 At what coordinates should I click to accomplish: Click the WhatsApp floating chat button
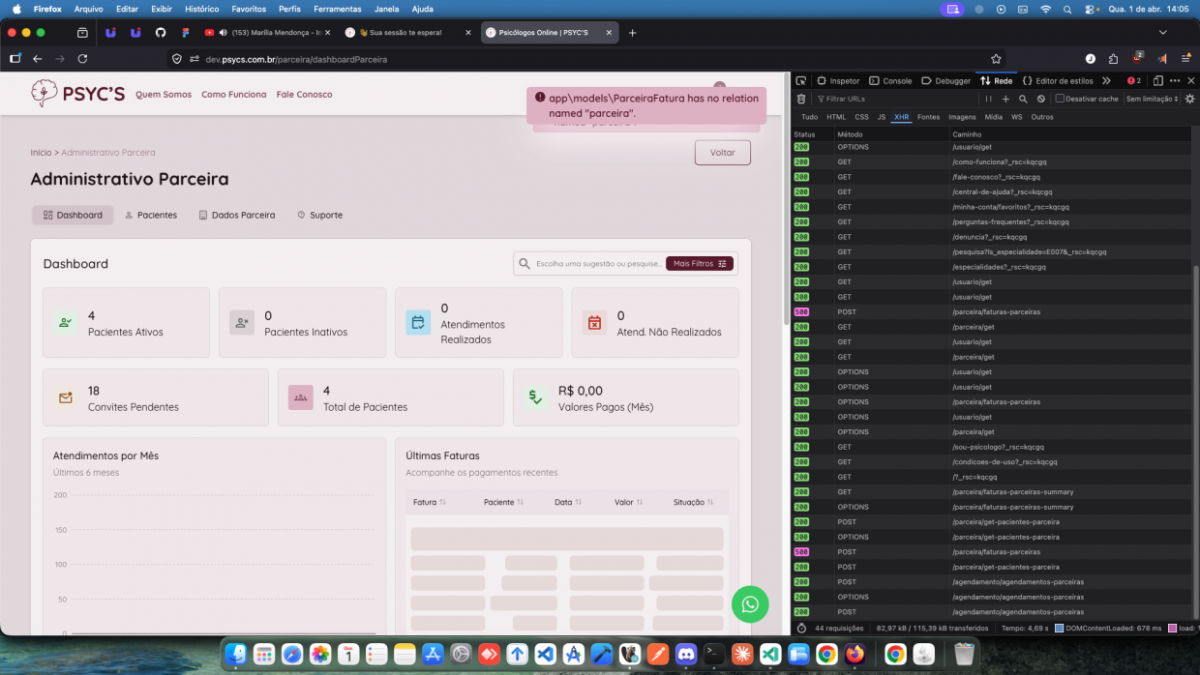tap(750, 604)
